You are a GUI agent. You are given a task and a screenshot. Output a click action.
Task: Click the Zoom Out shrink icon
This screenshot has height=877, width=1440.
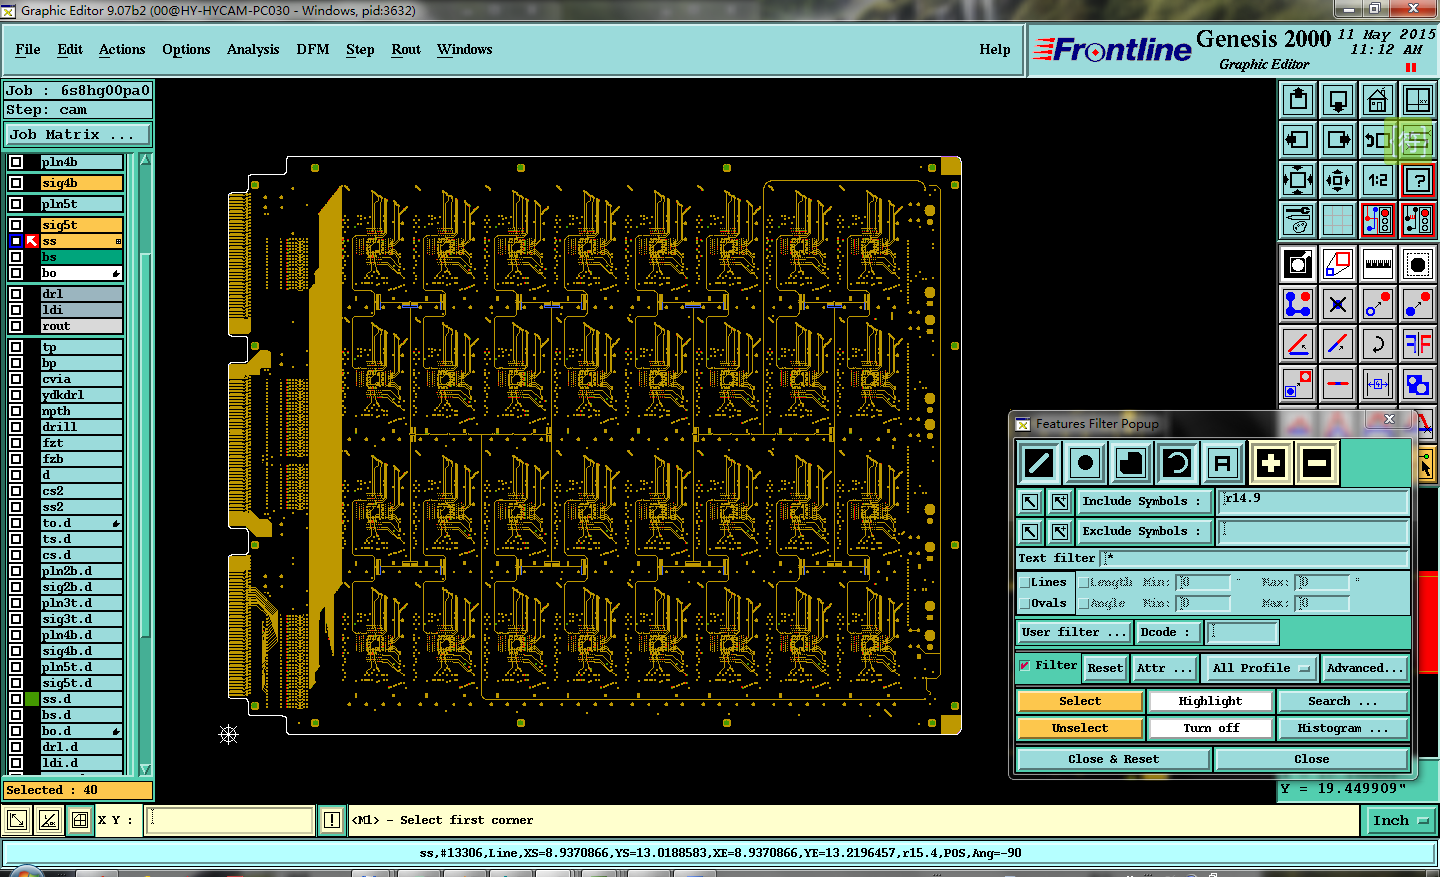click(1338, 180)
